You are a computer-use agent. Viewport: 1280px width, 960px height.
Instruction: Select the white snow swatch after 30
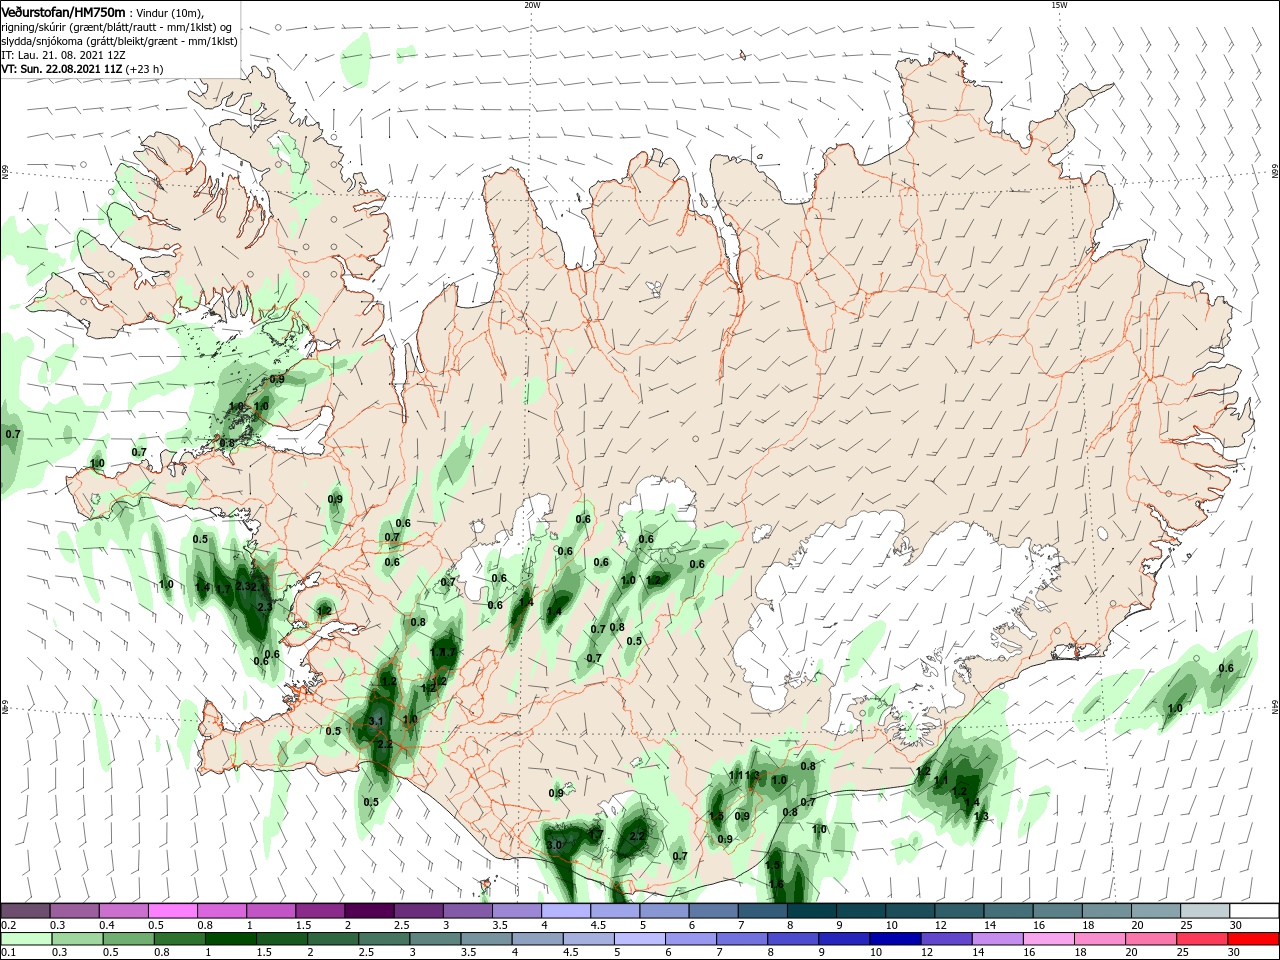(x=1254, y=911)
